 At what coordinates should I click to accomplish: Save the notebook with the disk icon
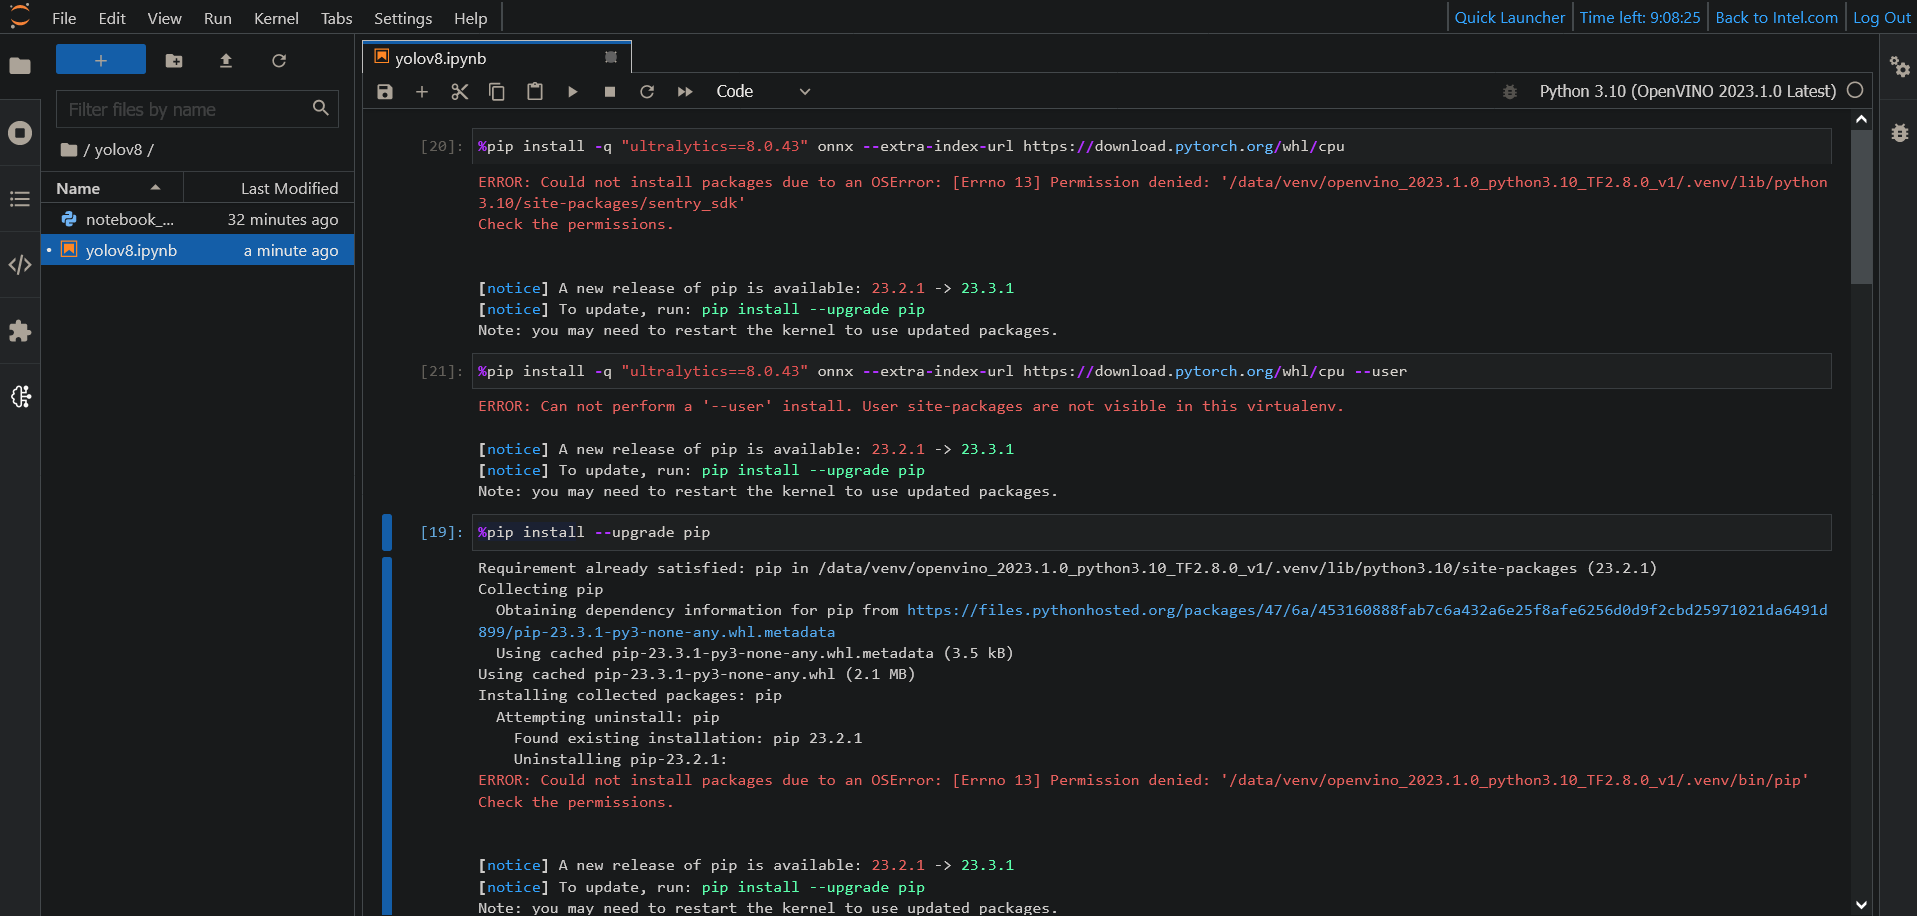(x=385, y=92)
